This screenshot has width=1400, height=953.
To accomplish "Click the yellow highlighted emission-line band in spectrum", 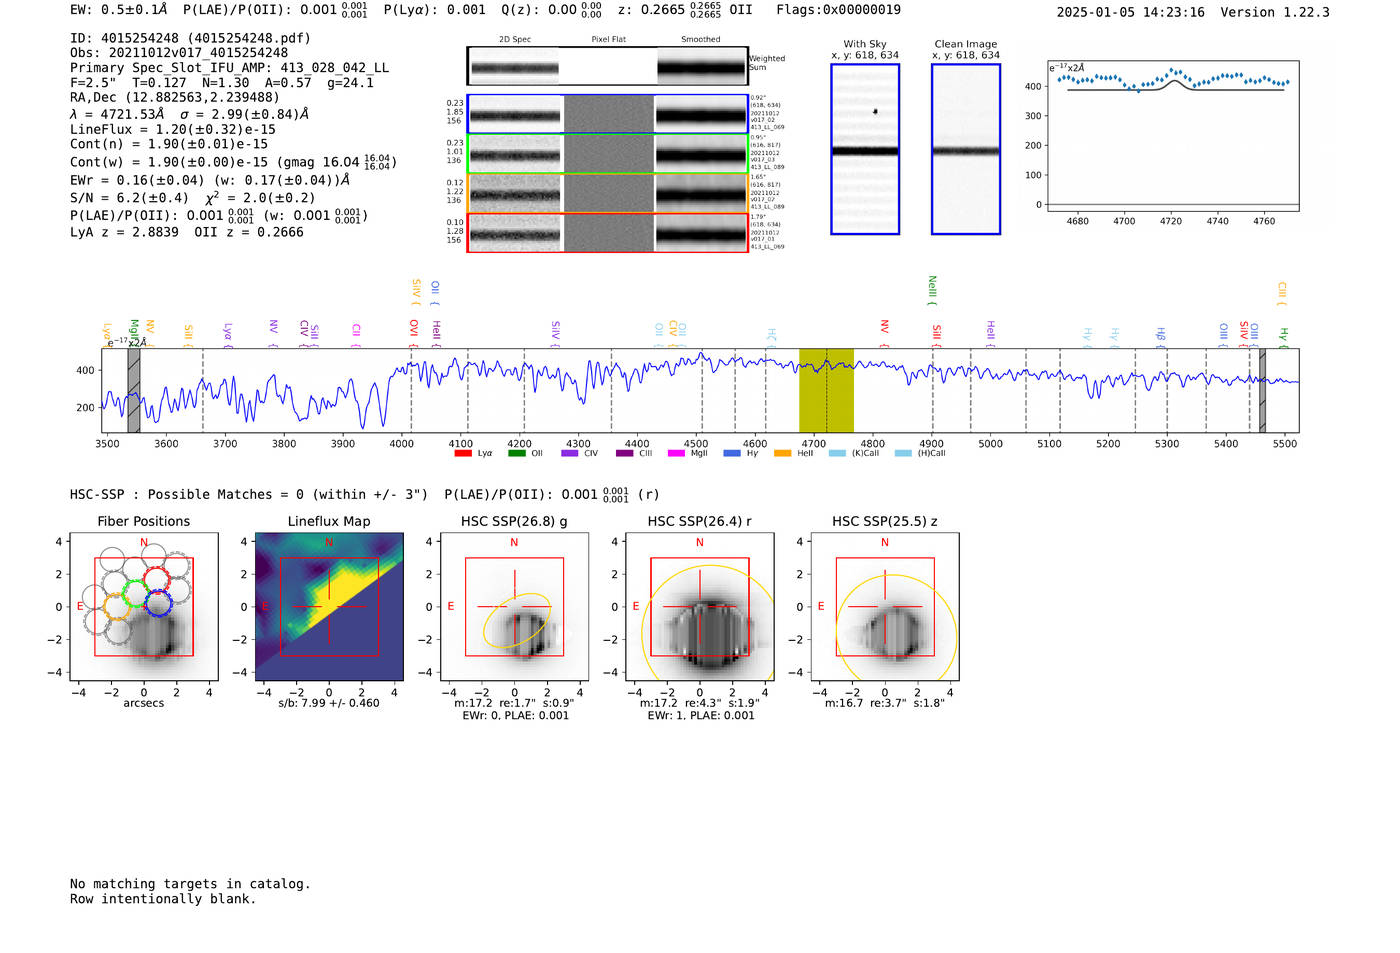I will (826, 391).
